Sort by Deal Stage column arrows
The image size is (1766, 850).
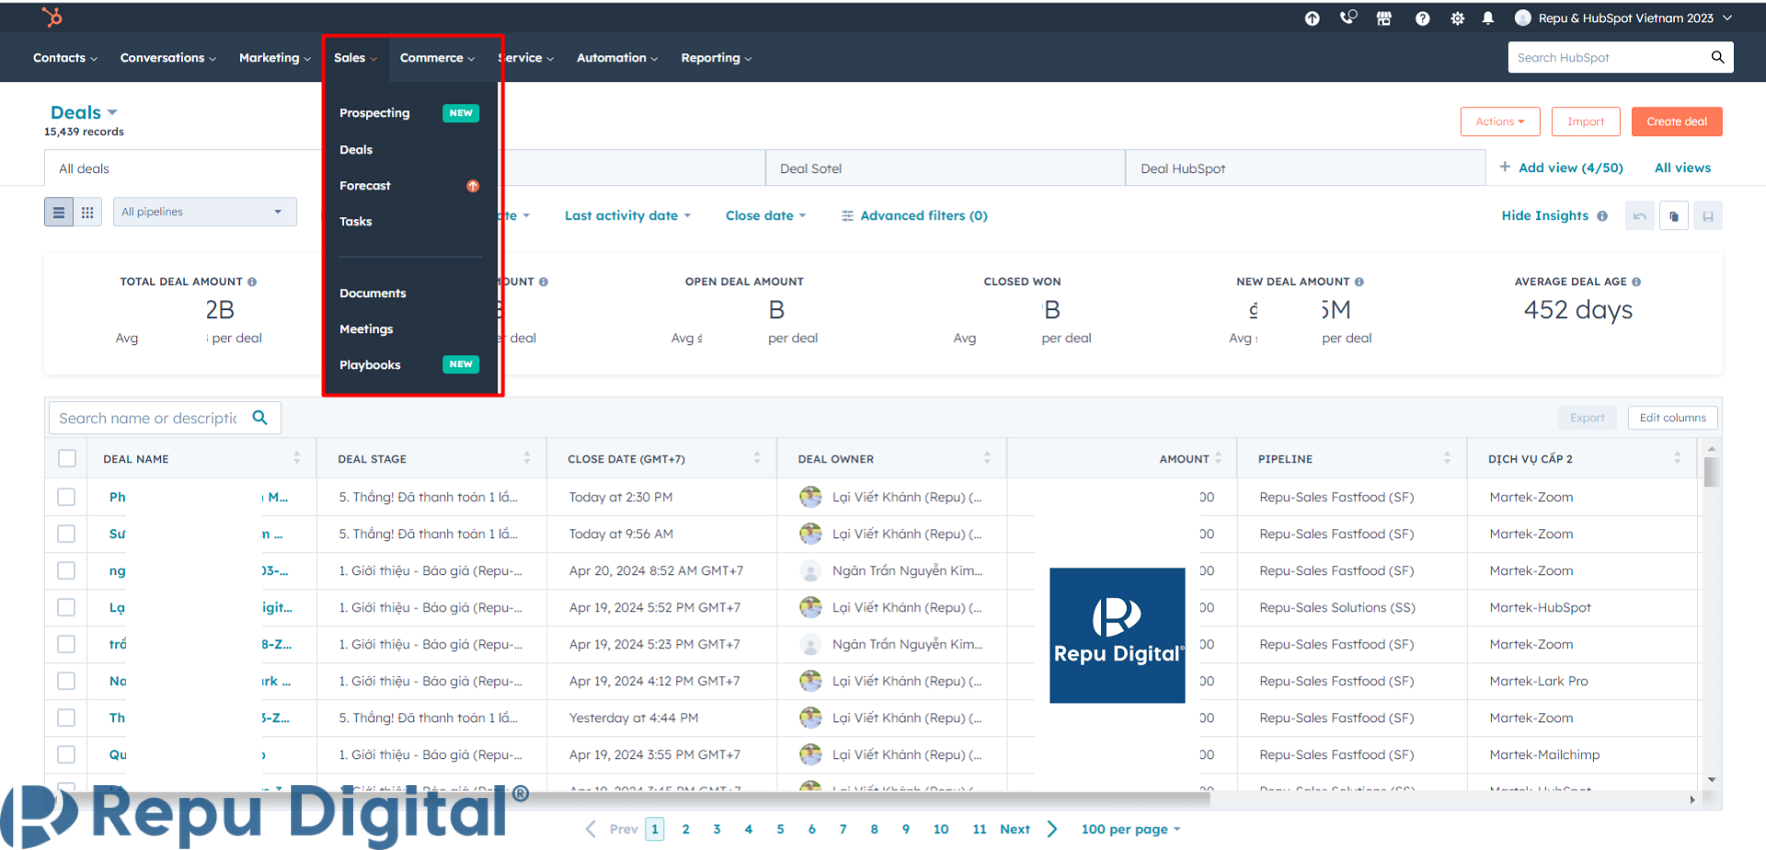tap(527, 458)
